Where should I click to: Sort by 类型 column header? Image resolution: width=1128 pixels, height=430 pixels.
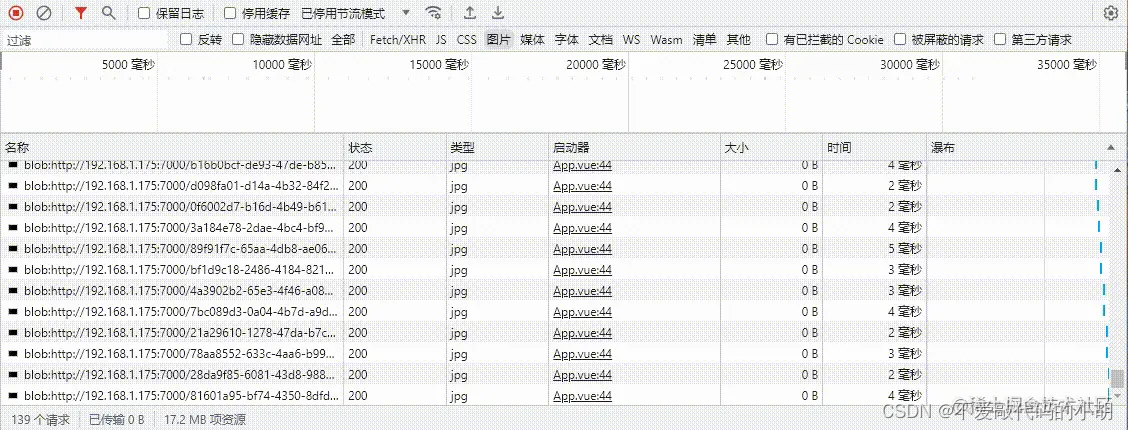pyautogui.click(x=497, y=147)
